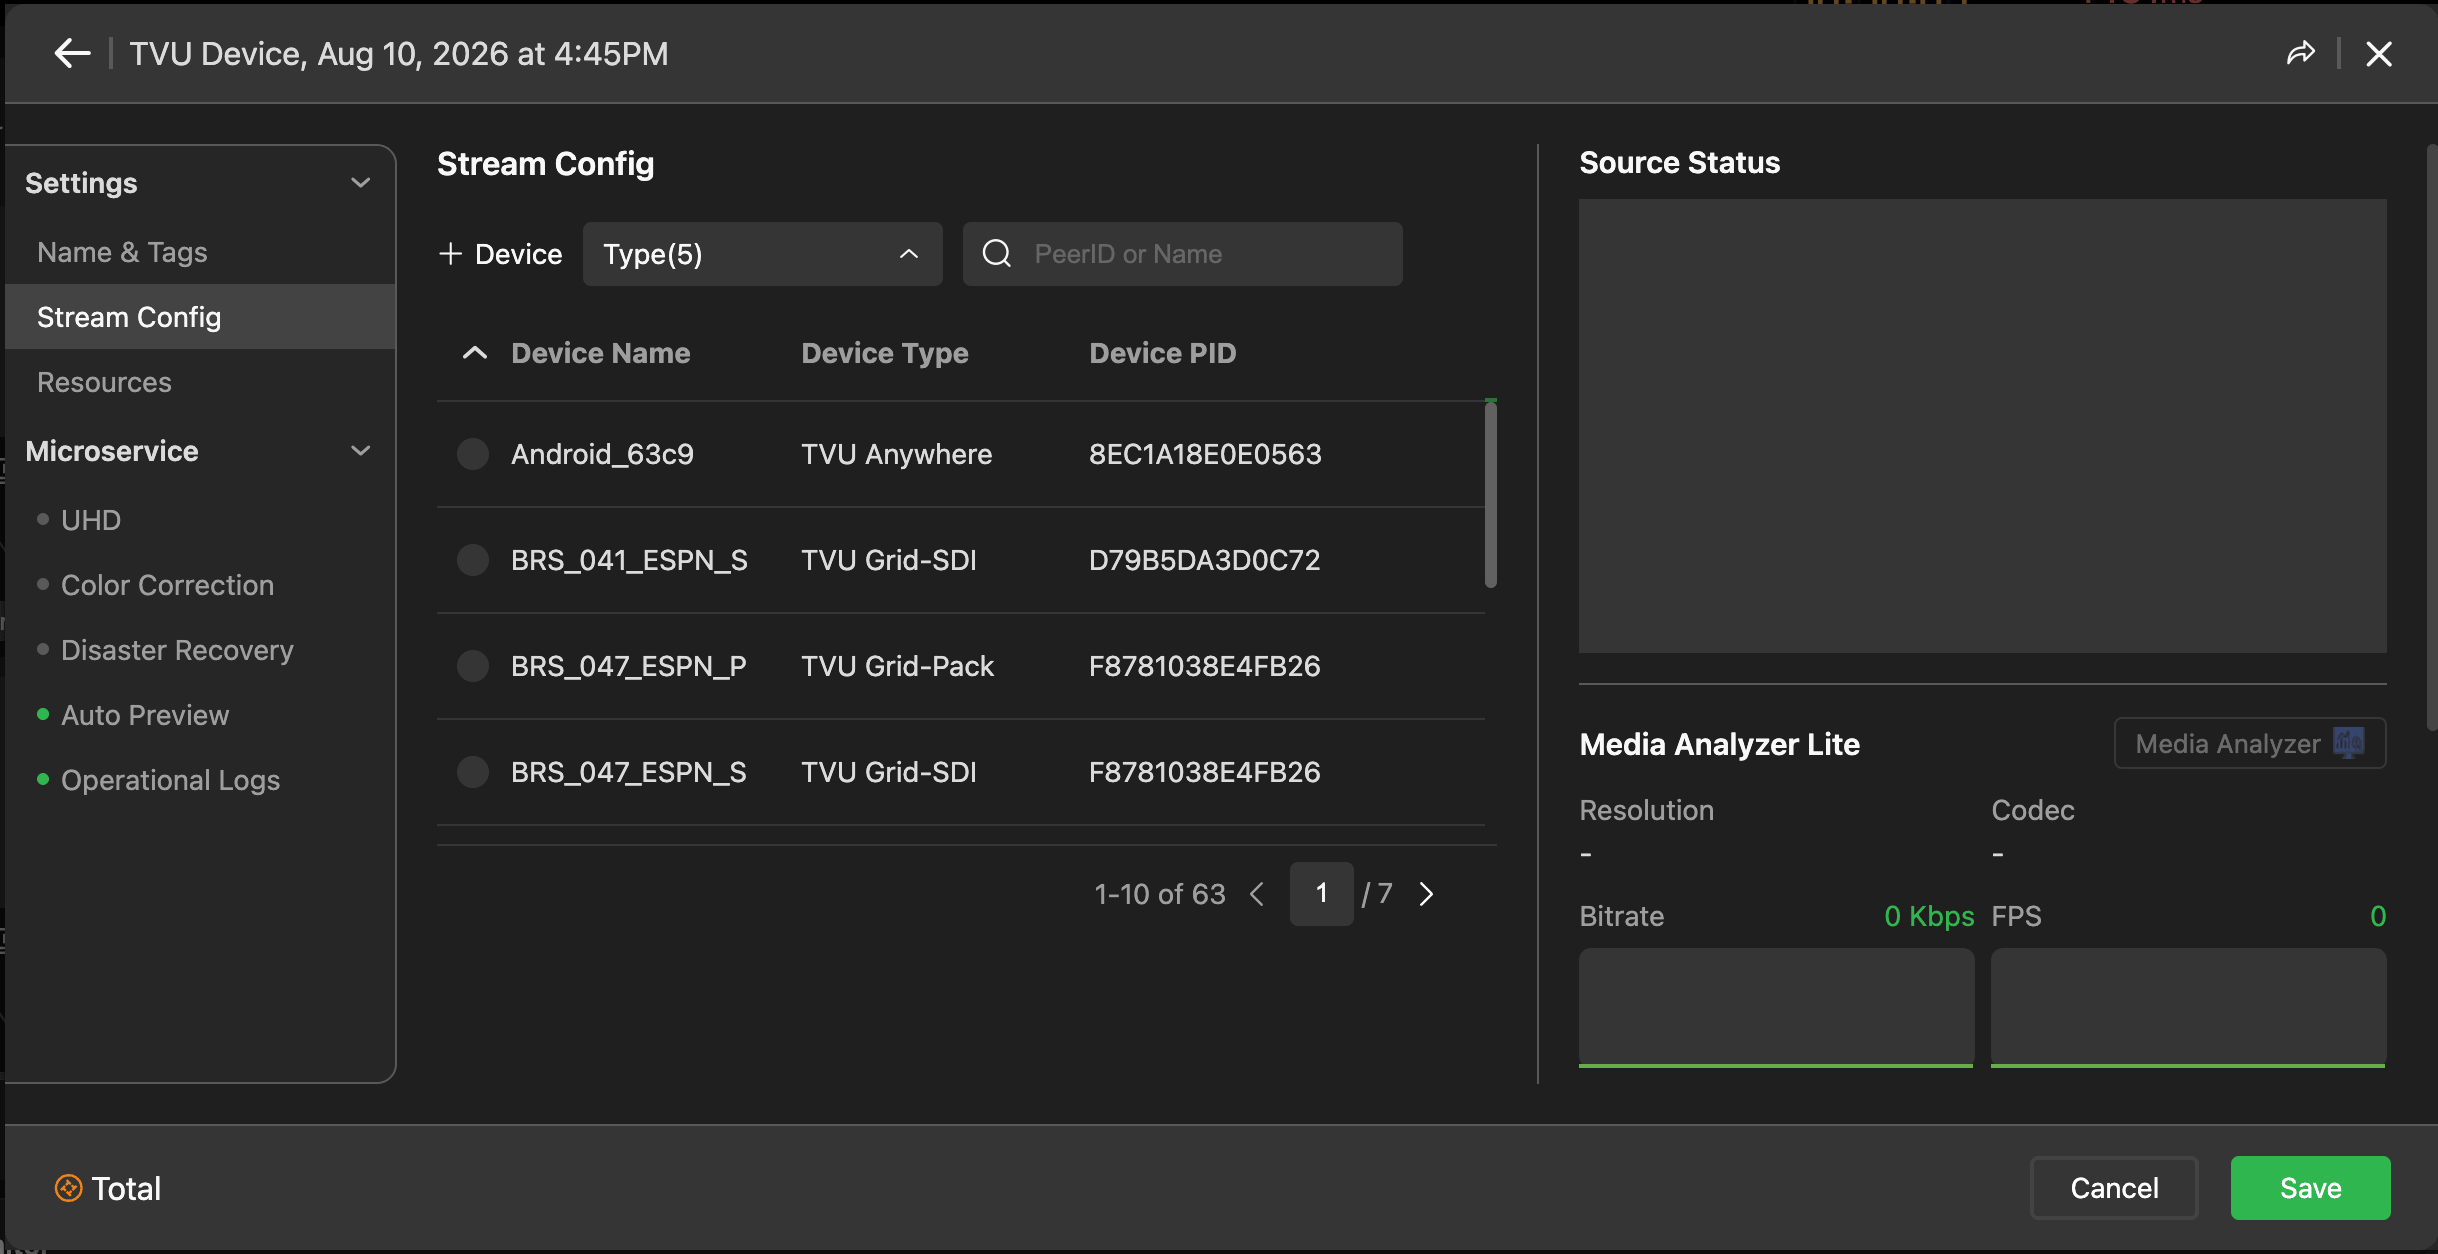The width and height of the screenshot is (2438, 1254).
Task: Click the TVU Grid-SDI cell of BRS_041_ESPN_S
Action: coord(888,560)
